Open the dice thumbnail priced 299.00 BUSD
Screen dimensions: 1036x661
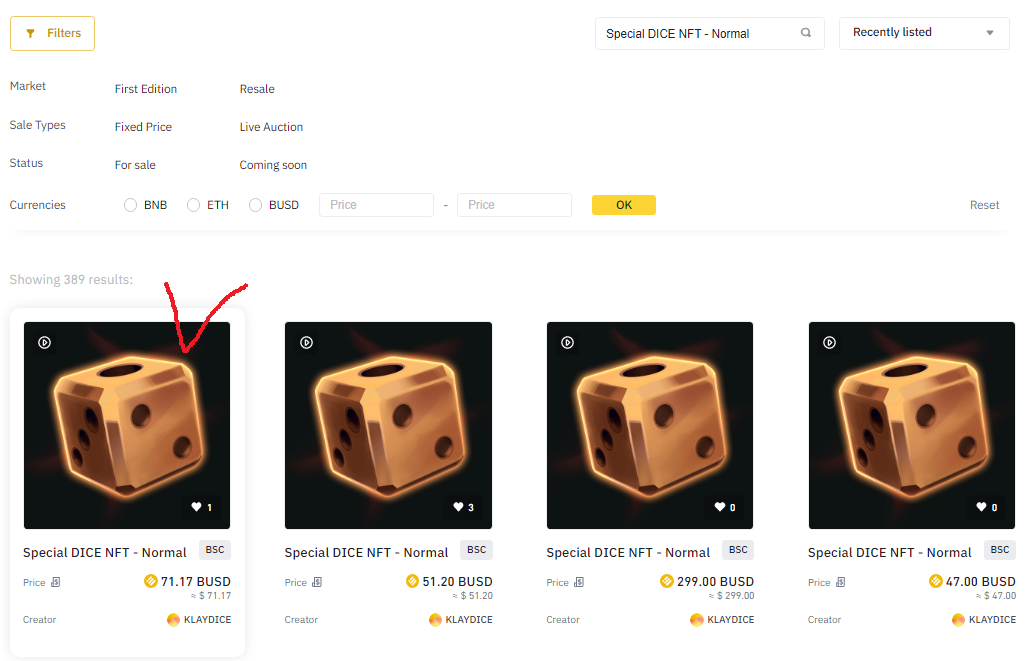[x=649, y=426]
